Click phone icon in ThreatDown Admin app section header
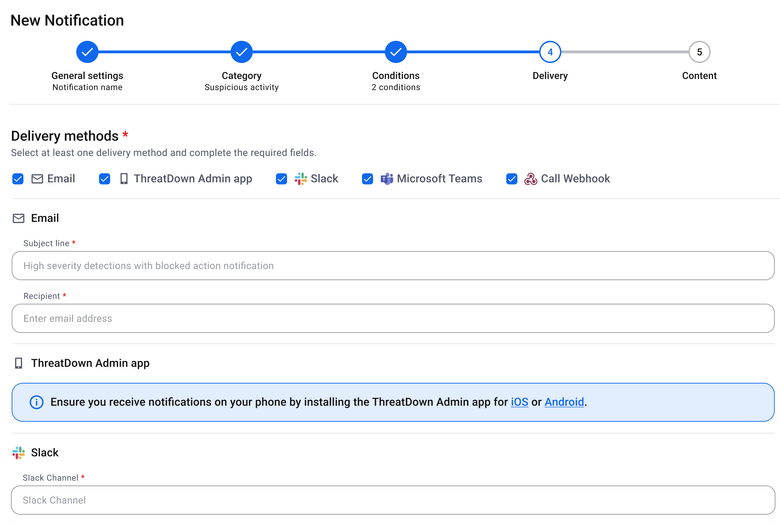 (18, 363)
